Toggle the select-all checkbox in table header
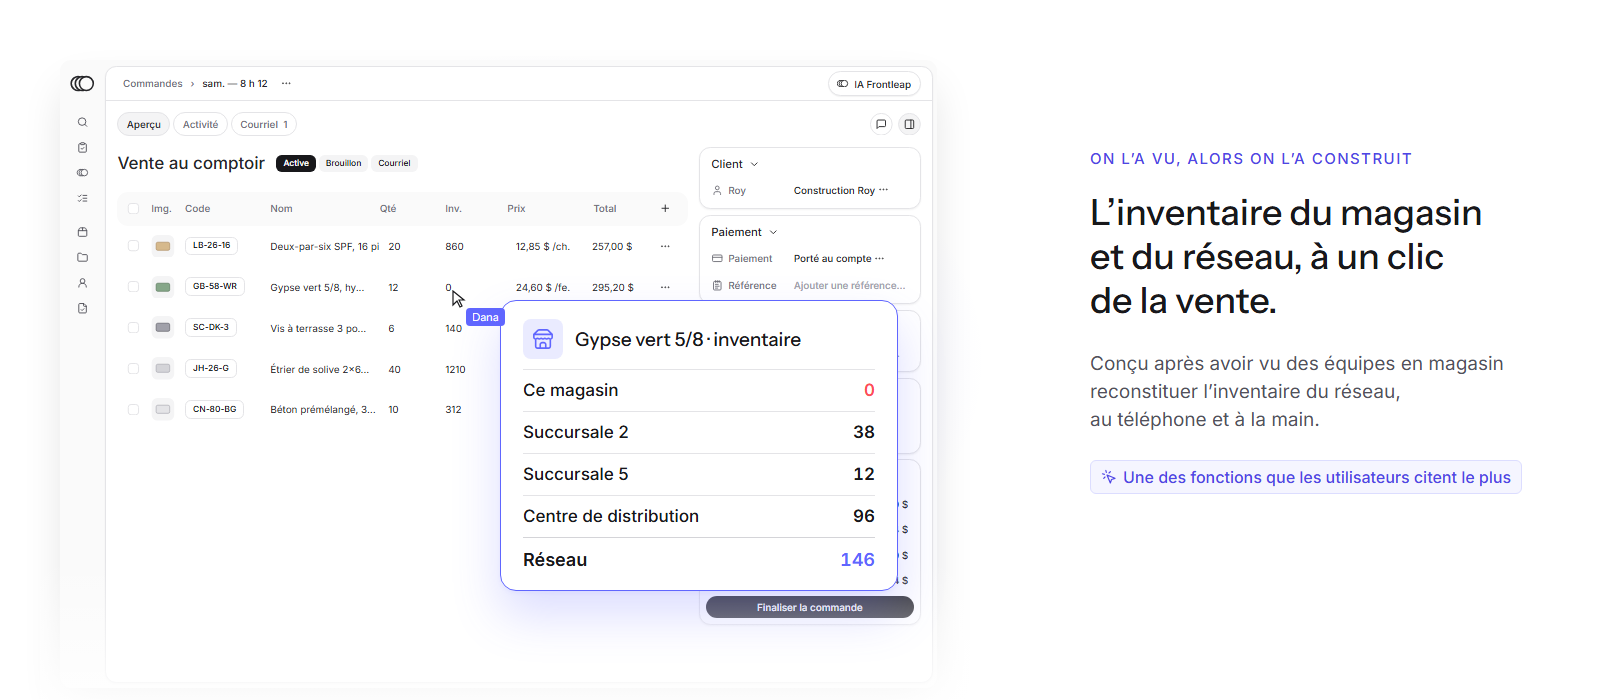Viewport: 1600px width, 700px height. click(x=133, y=209)
